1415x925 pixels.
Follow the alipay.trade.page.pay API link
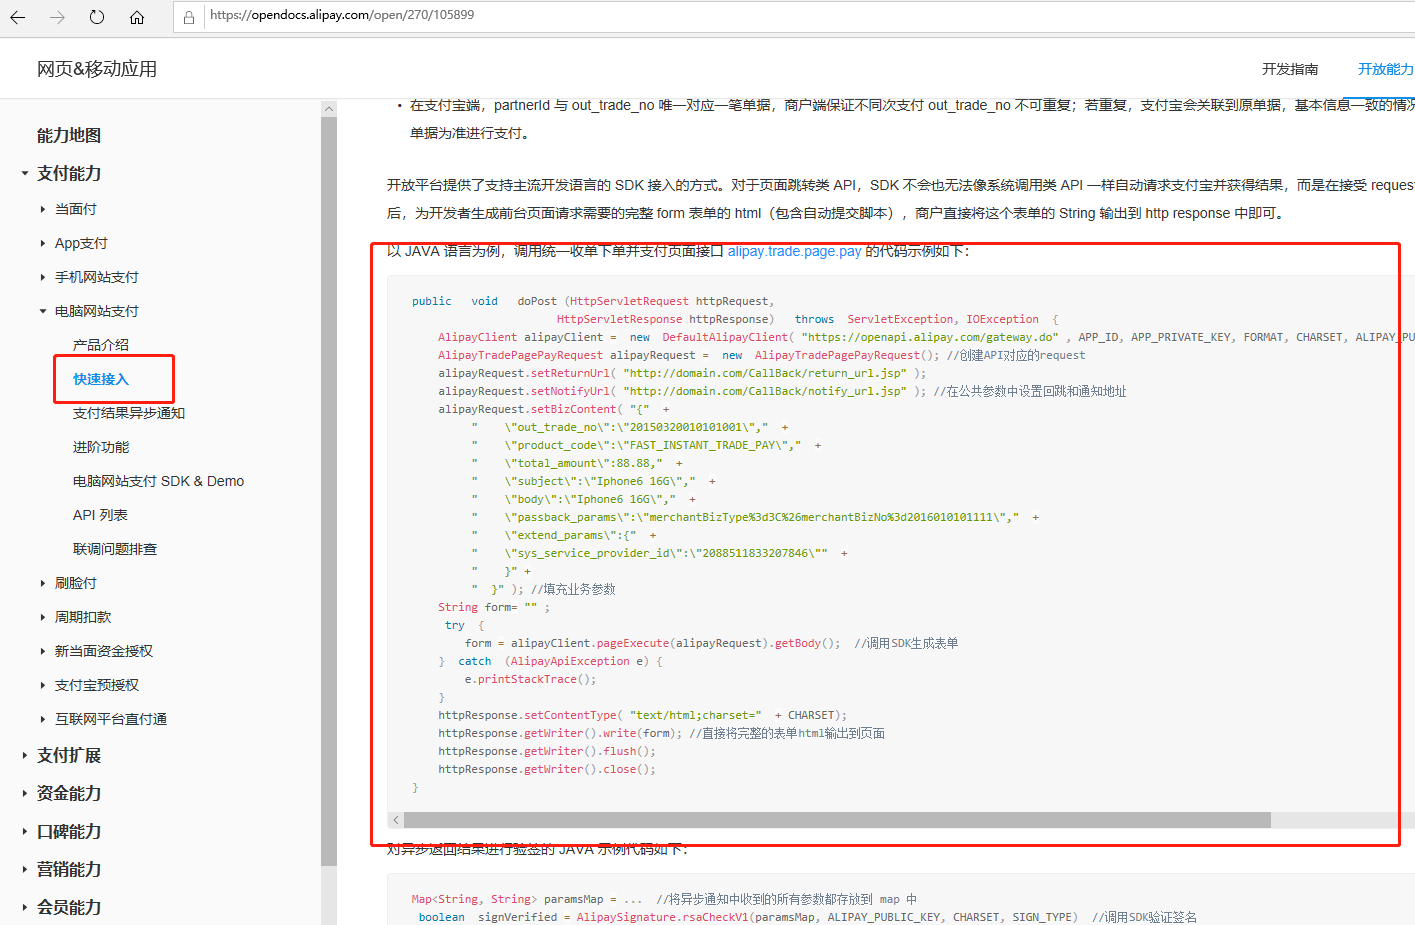[794, 251]
